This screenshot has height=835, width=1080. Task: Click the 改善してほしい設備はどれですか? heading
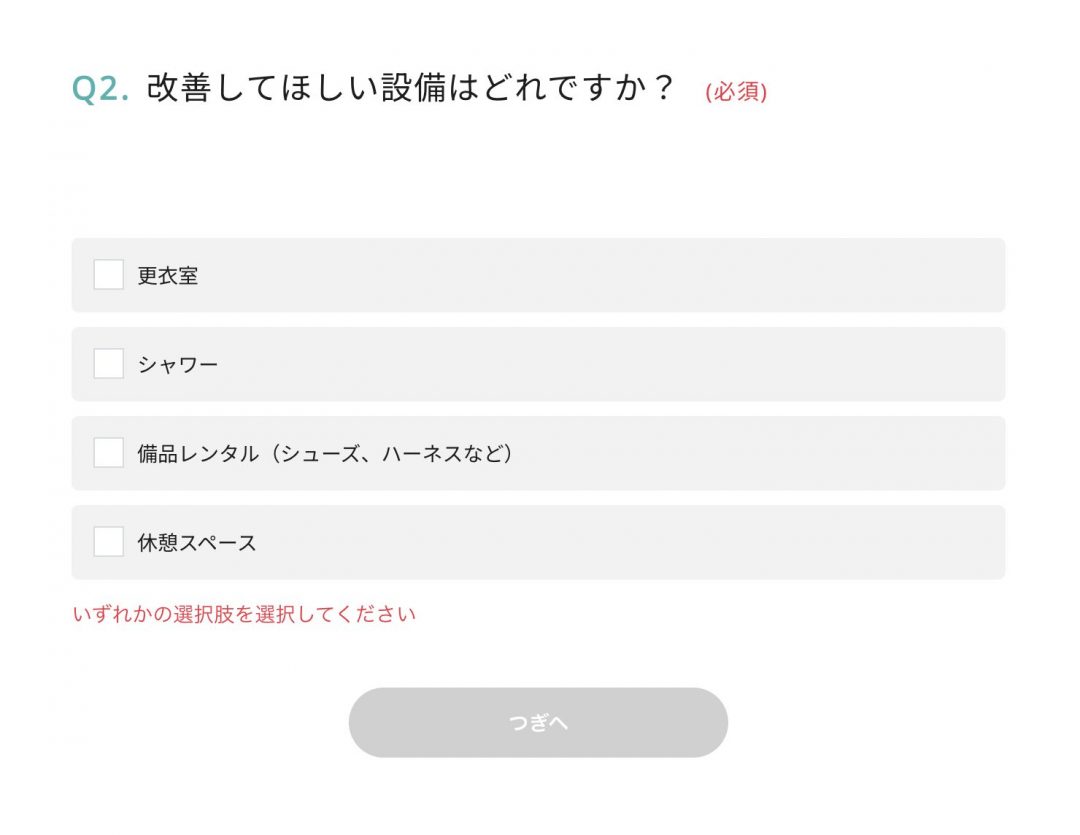[x=411, y=87]
